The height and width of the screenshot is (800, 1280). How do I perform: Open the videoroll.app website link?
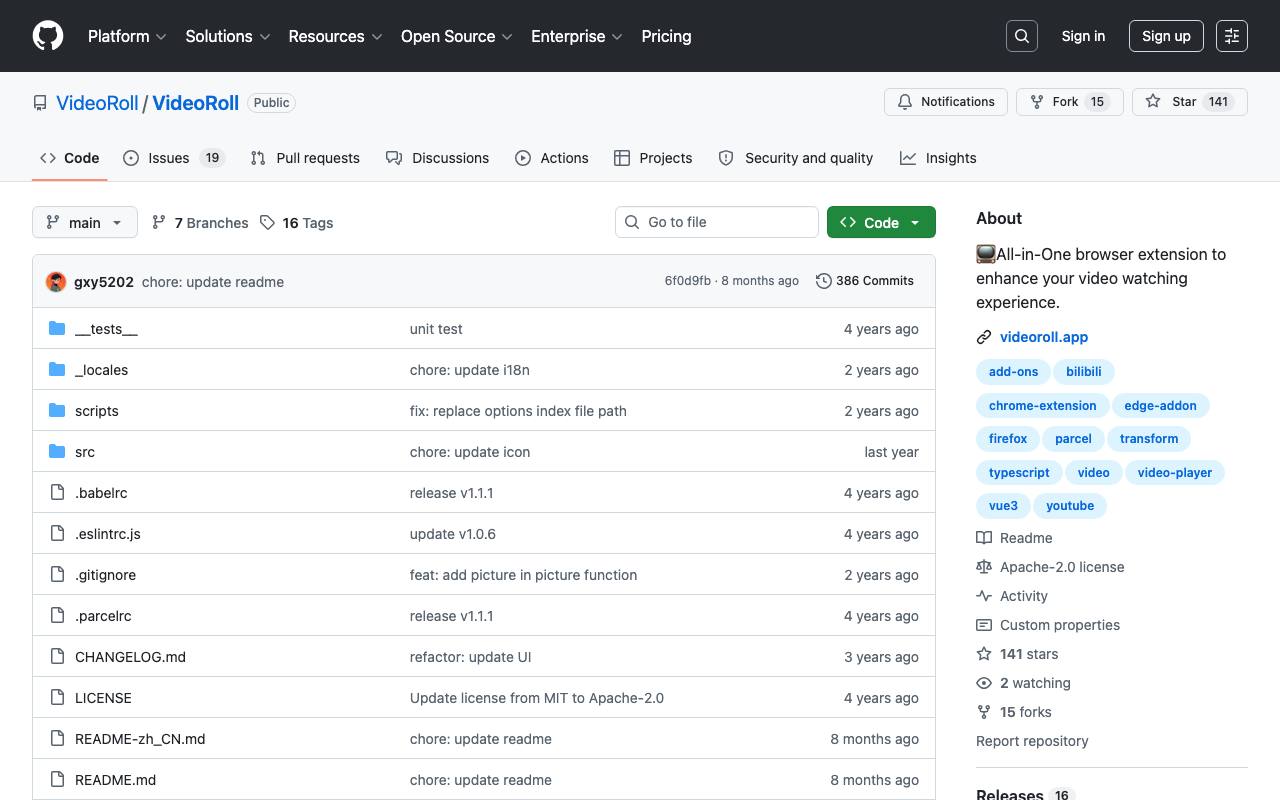1044,338
